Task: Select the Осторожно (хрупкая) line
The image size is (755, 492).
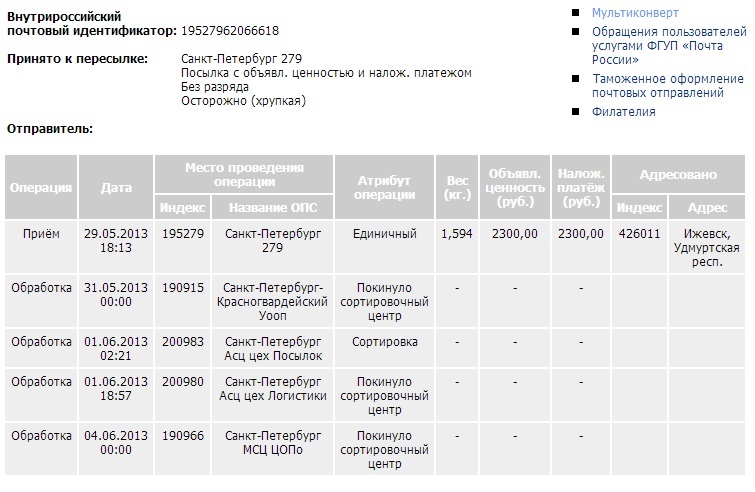Action: point(243,101)
